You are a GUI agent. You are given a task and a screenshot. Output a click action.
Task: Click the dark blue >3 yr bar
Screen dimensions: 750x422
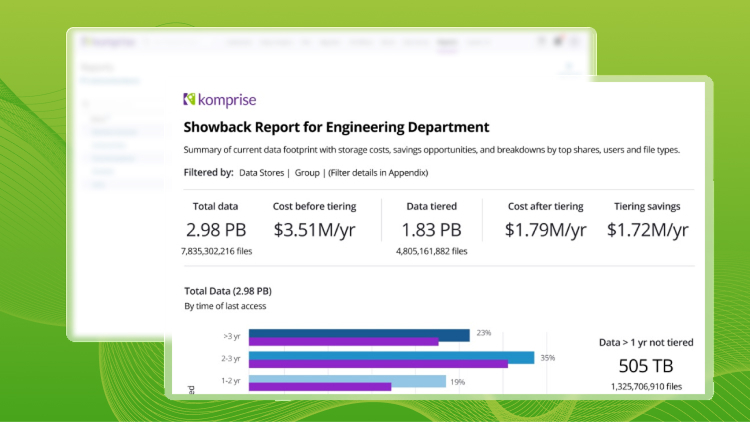coord(358,335)
